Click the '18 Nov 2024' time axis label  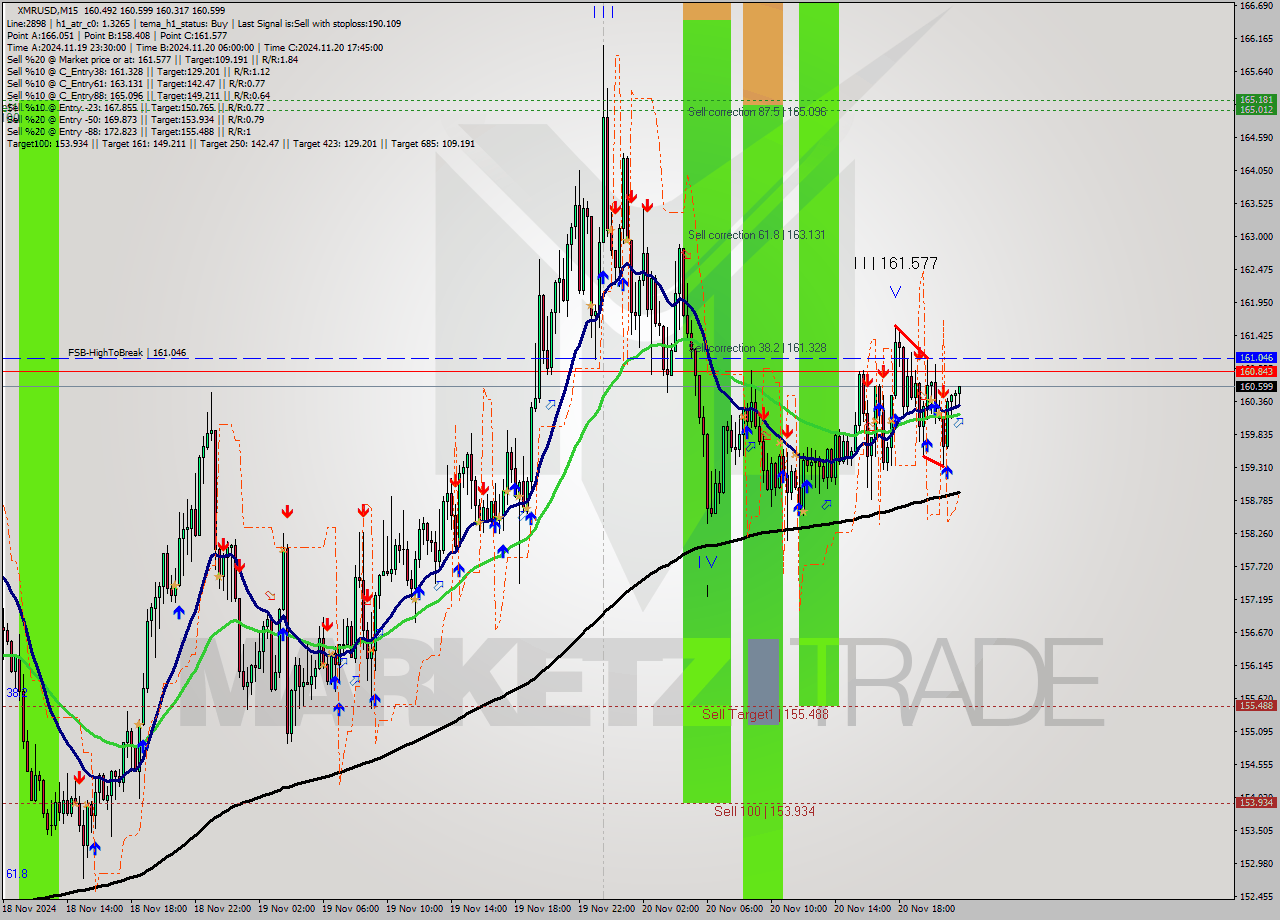point(29,910)
